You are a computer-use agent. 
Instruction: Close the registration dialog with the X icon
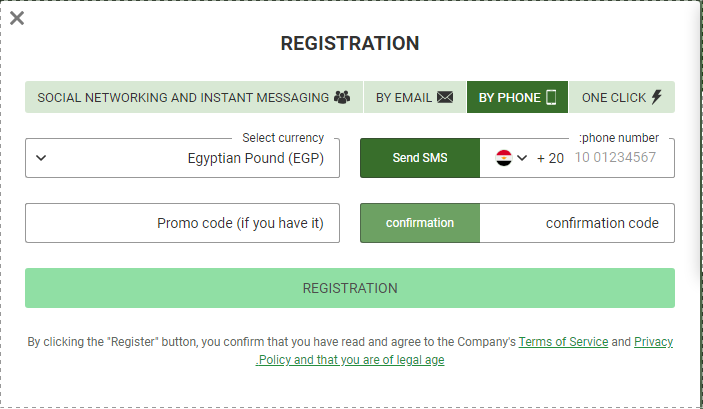coord(17,18)
